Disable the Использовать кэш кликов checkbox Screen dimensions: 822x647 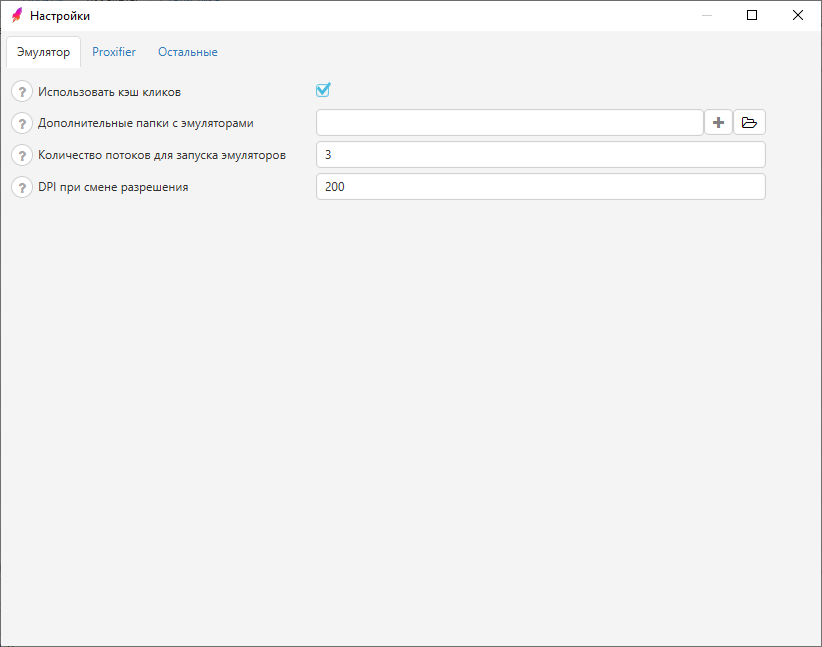pyautogui.click(x=323, y=90)
